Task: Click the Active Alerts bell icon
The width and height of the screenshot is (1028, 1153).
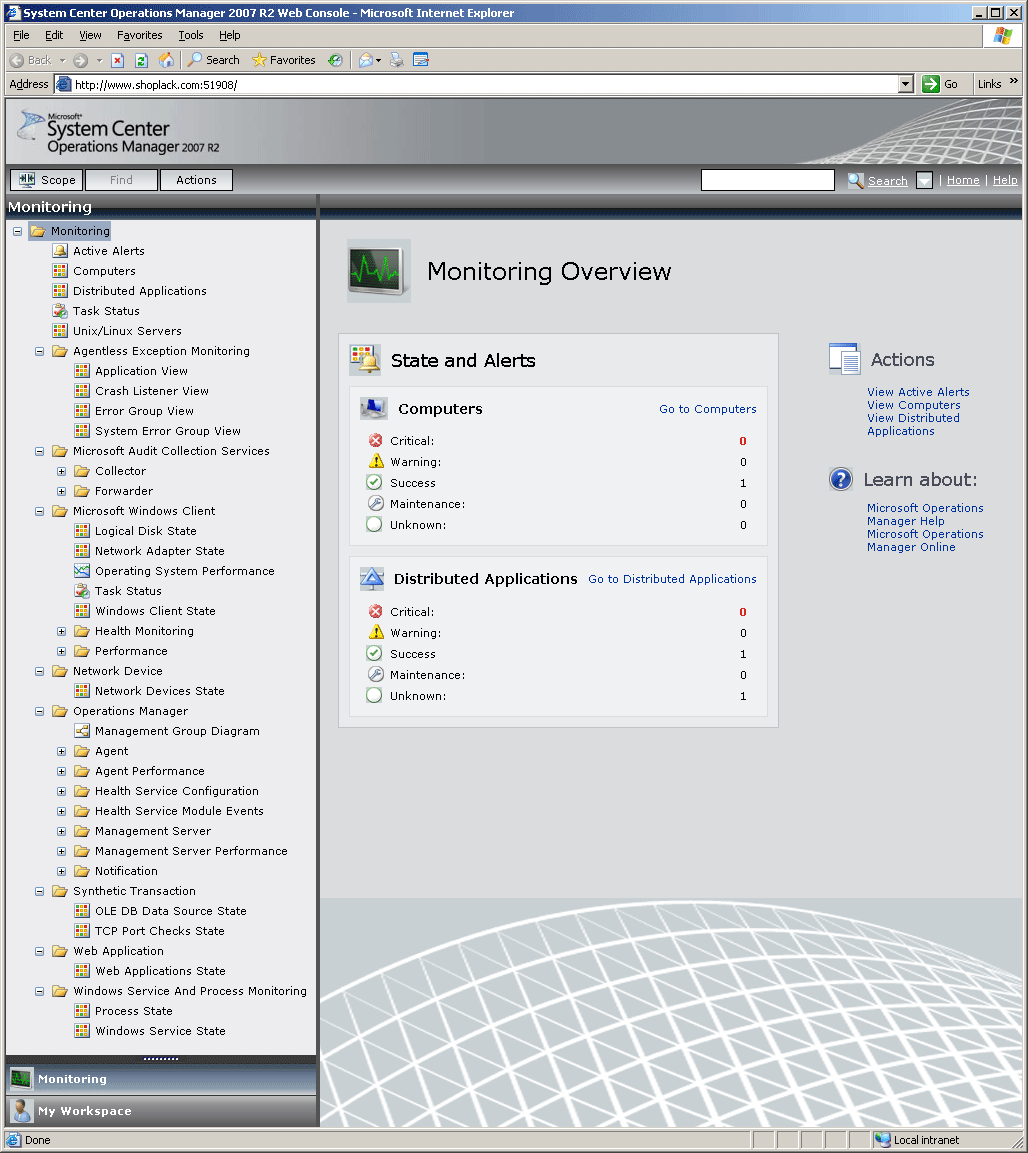Action: [60, 251]
